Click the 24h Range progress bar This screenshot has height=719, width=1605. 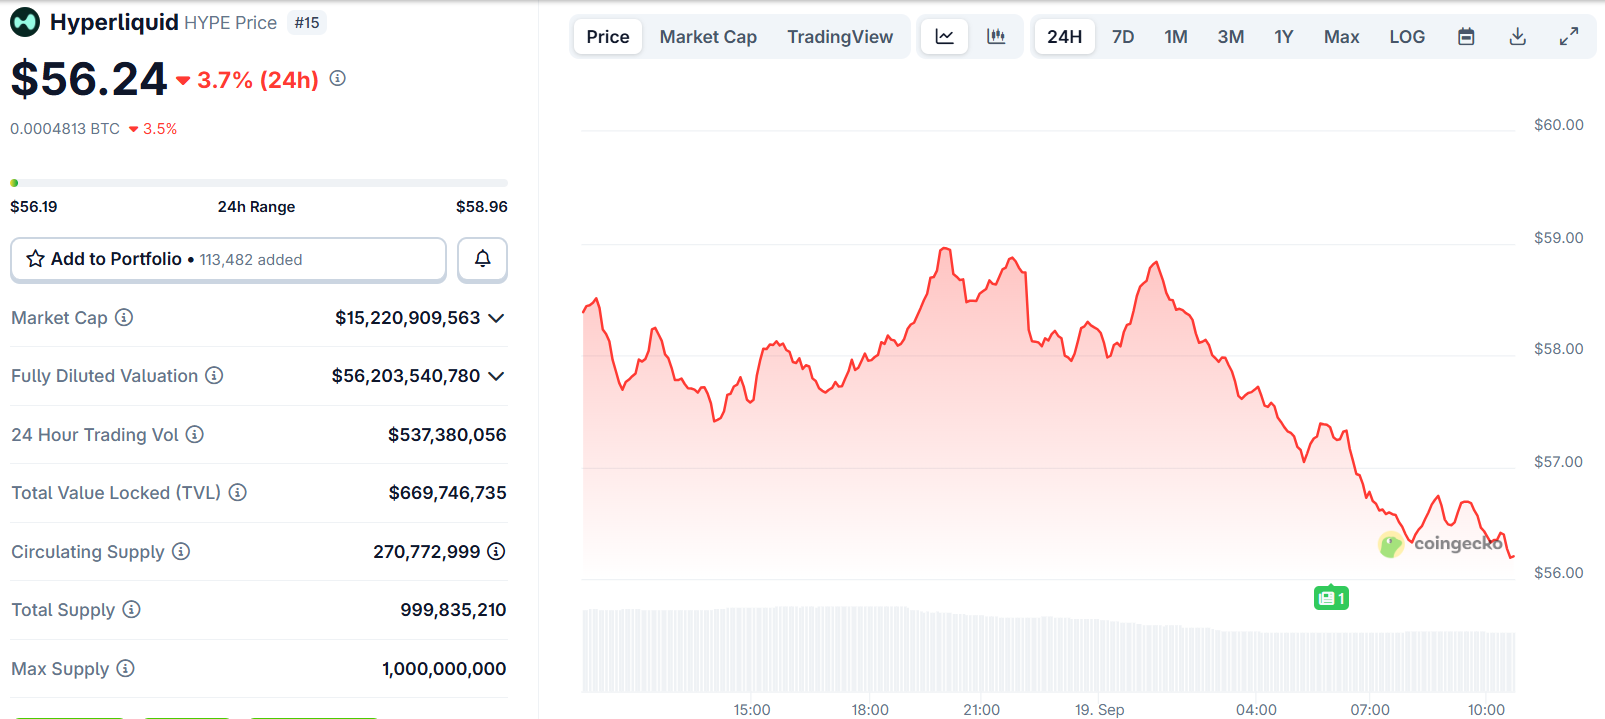(x=259, y=183)
